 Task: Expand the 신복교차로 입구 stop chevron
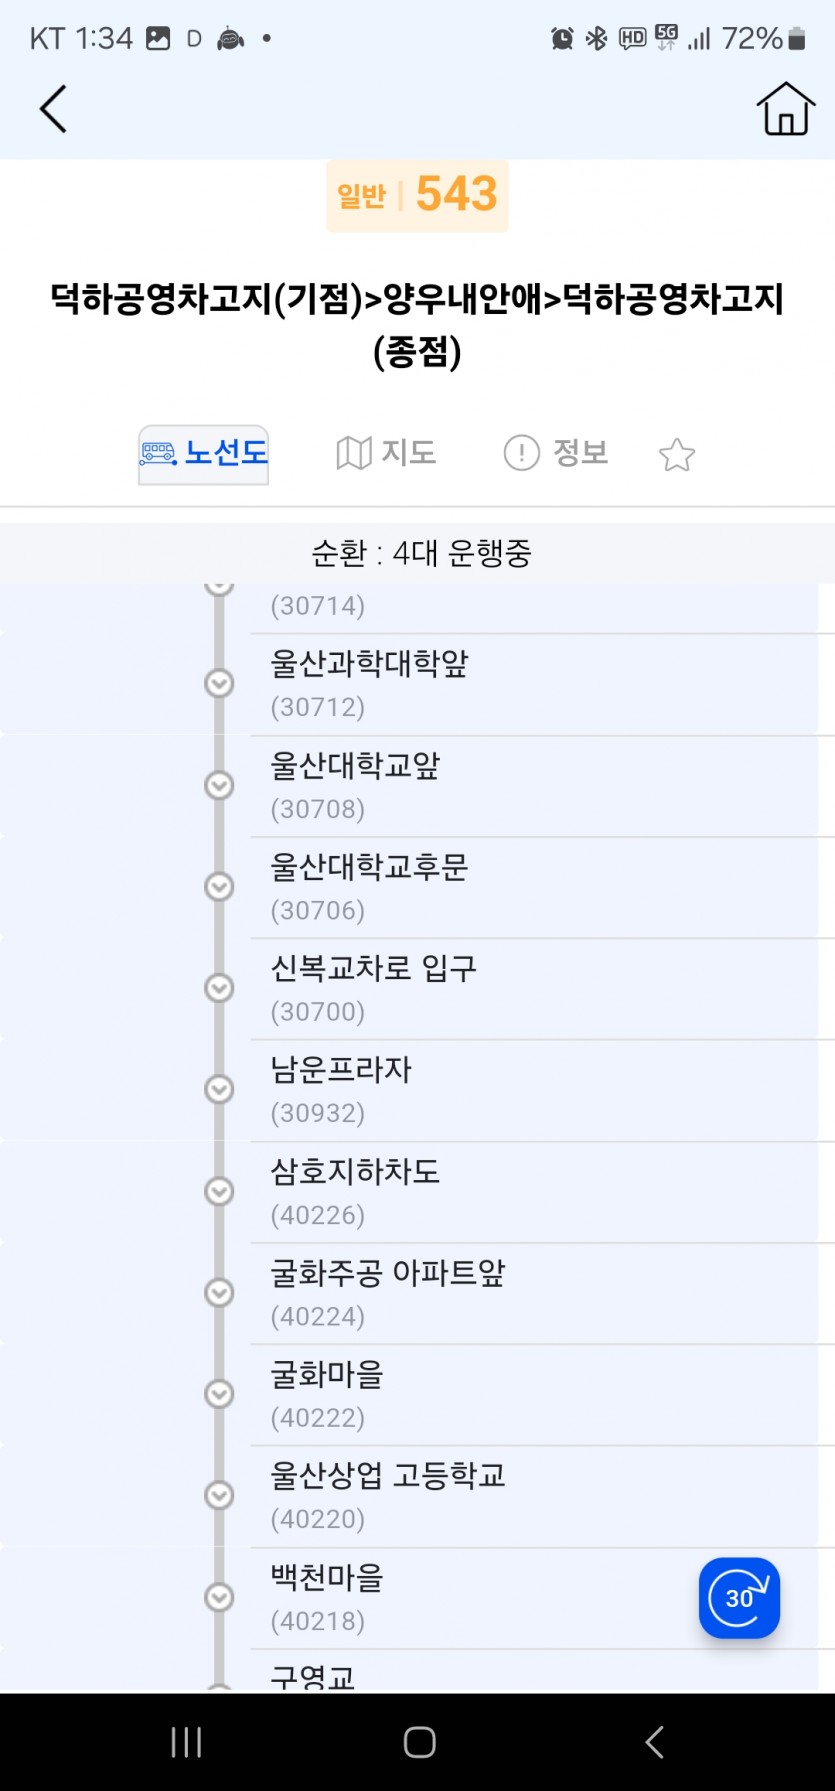coord(219,988)
